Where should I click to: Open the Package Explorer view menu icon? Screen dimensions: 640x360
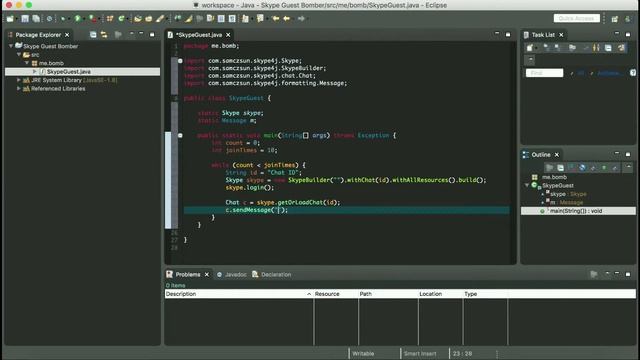pos(131,34)
